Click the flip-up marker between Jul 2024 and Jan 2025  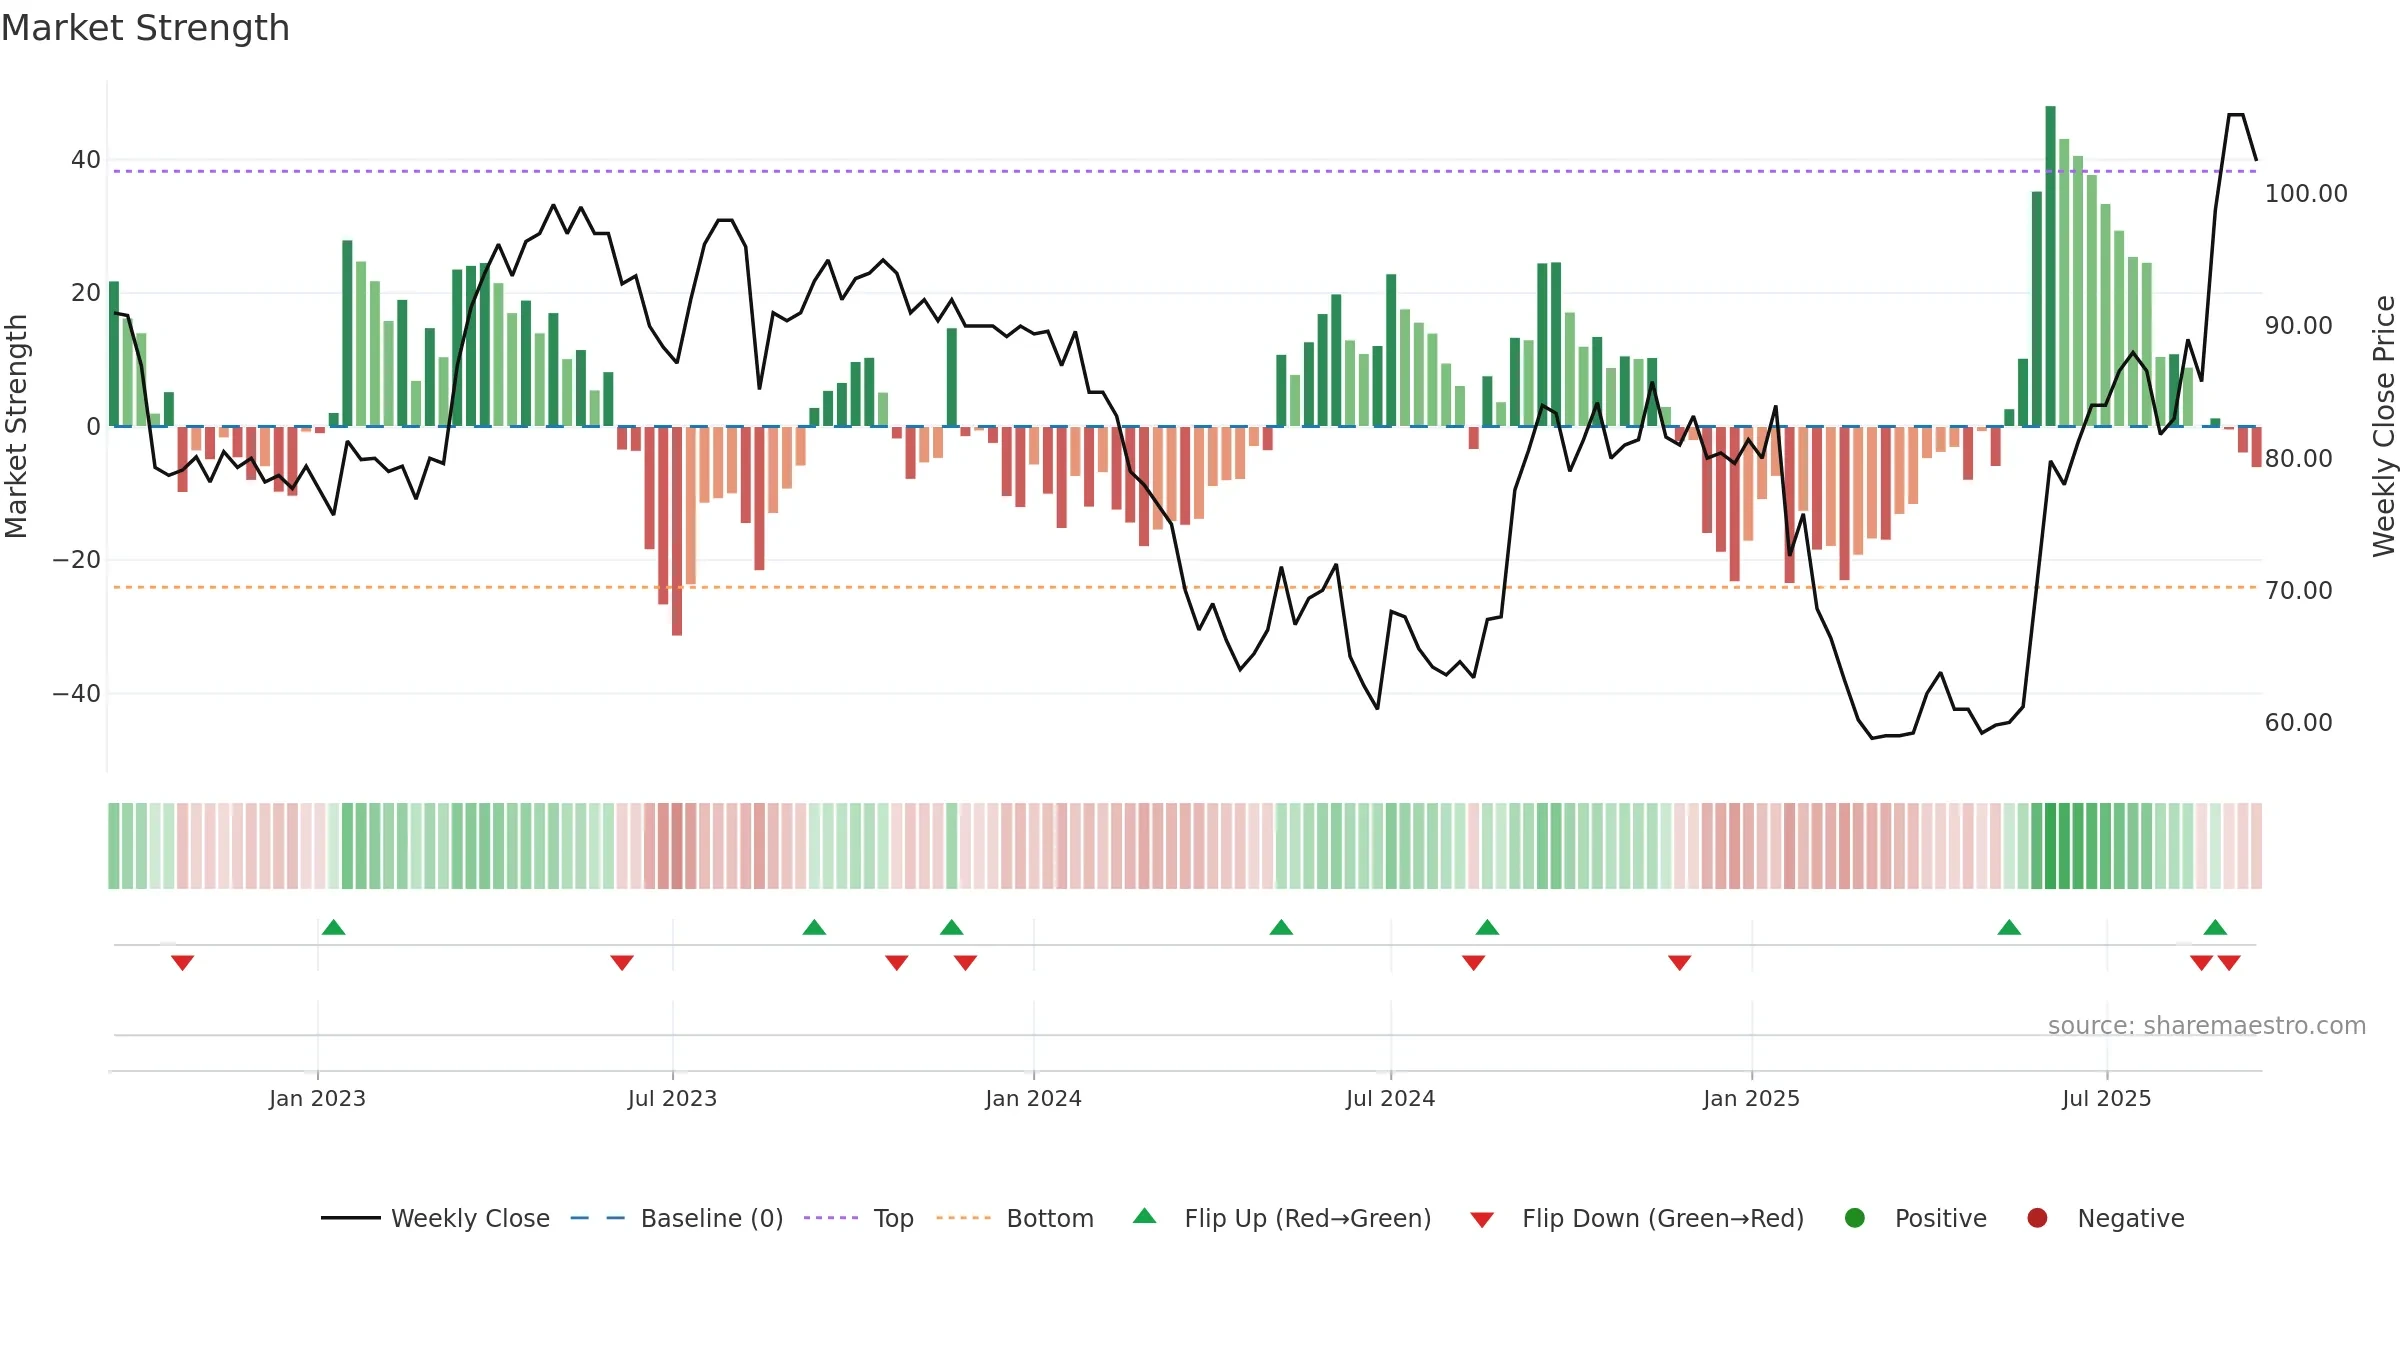click(x=1487, y=928)
